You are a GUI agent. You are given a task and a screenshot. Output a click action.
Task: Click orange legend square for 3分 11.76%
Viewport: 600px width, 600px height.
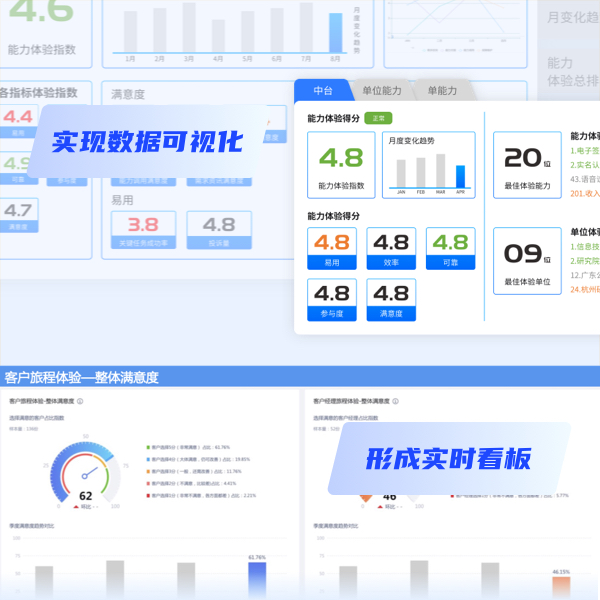point(148,471)
